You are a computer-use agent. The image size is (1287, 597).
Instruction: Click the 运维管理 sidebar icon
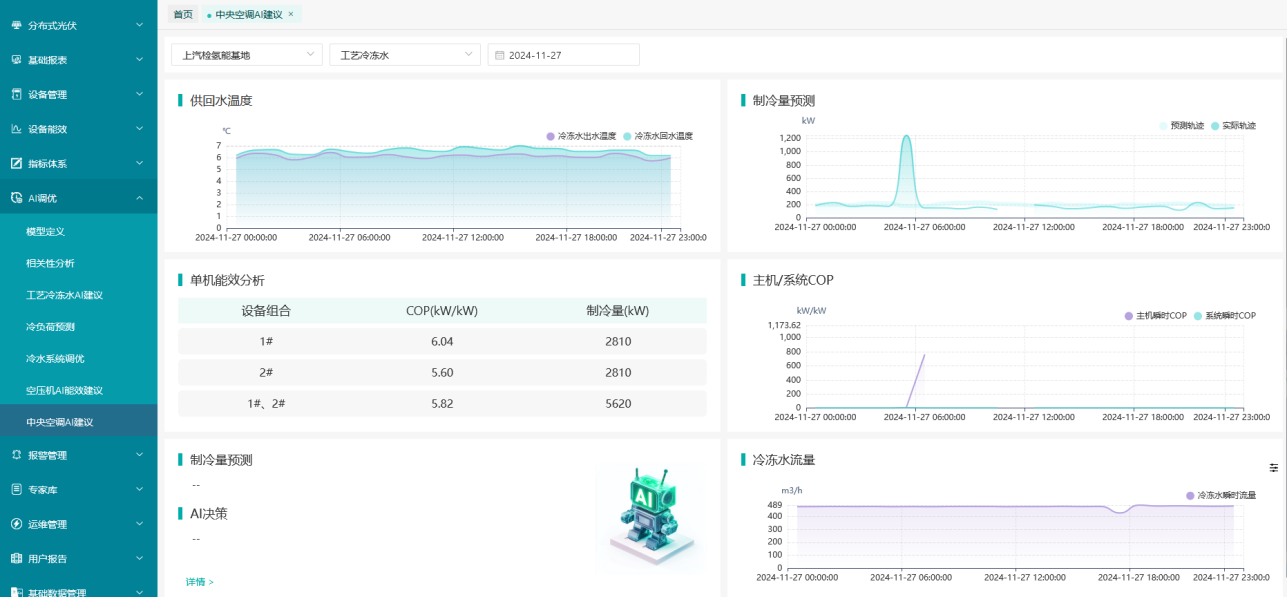click(x=16, y=524)
